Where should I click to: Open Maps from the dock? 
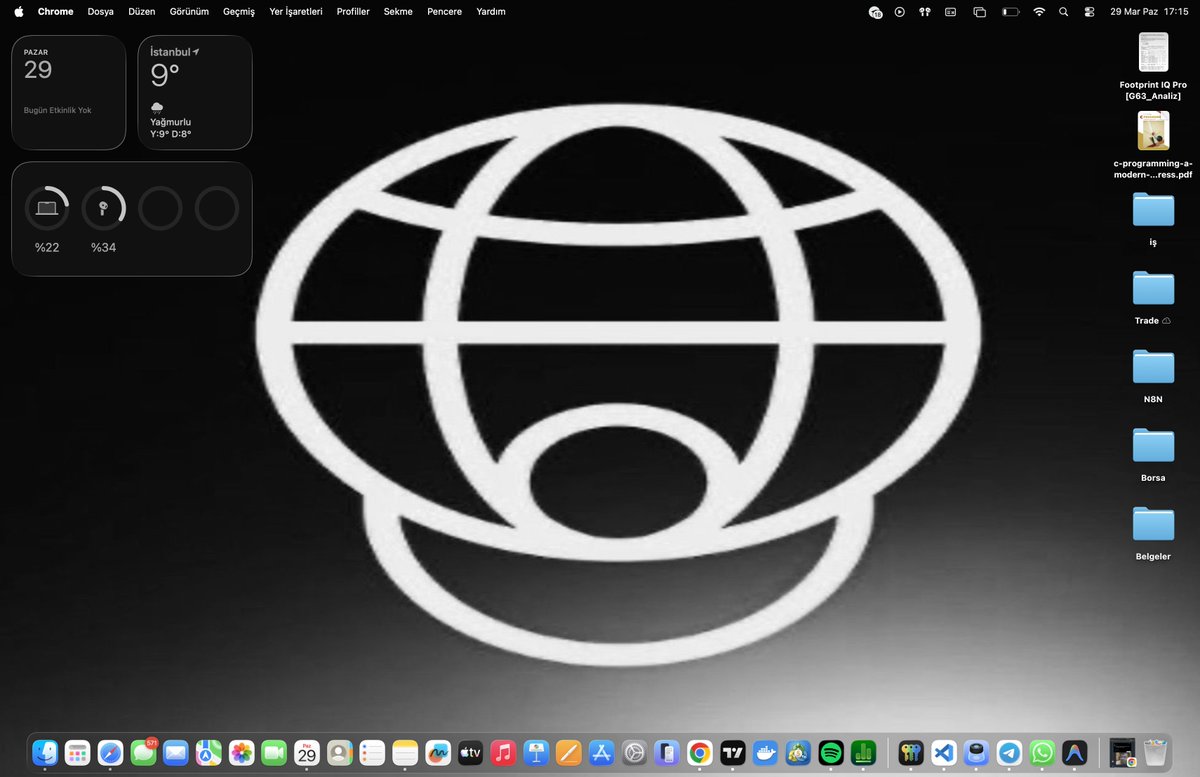208,752
